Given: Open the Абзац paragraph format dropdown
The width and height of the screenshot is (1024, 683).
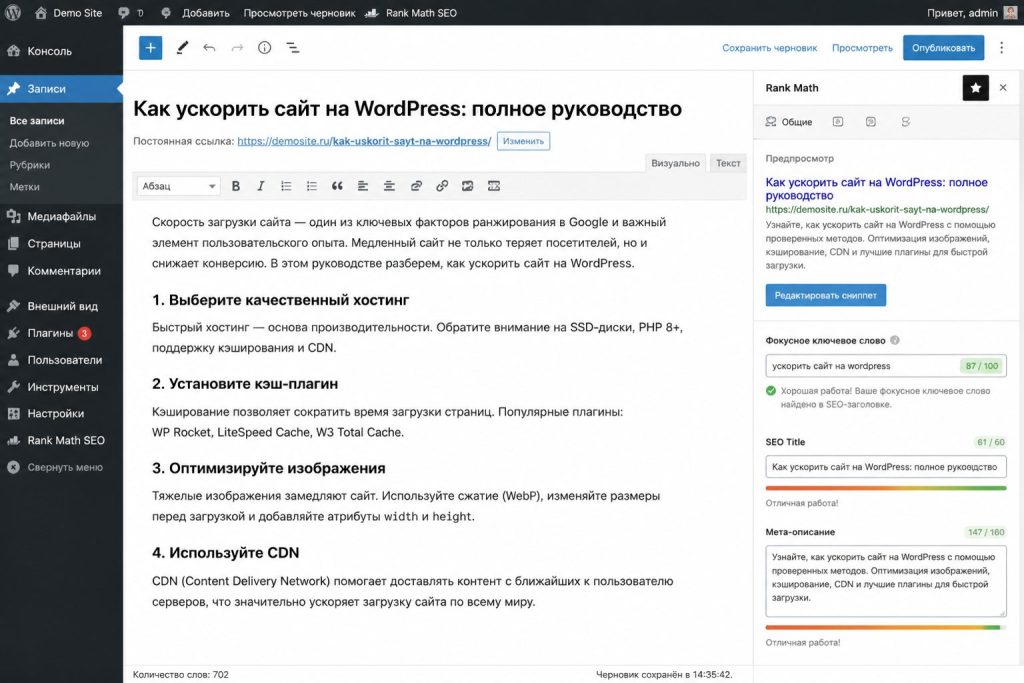Looking at the screenshot, I should [x=178, y=186].
